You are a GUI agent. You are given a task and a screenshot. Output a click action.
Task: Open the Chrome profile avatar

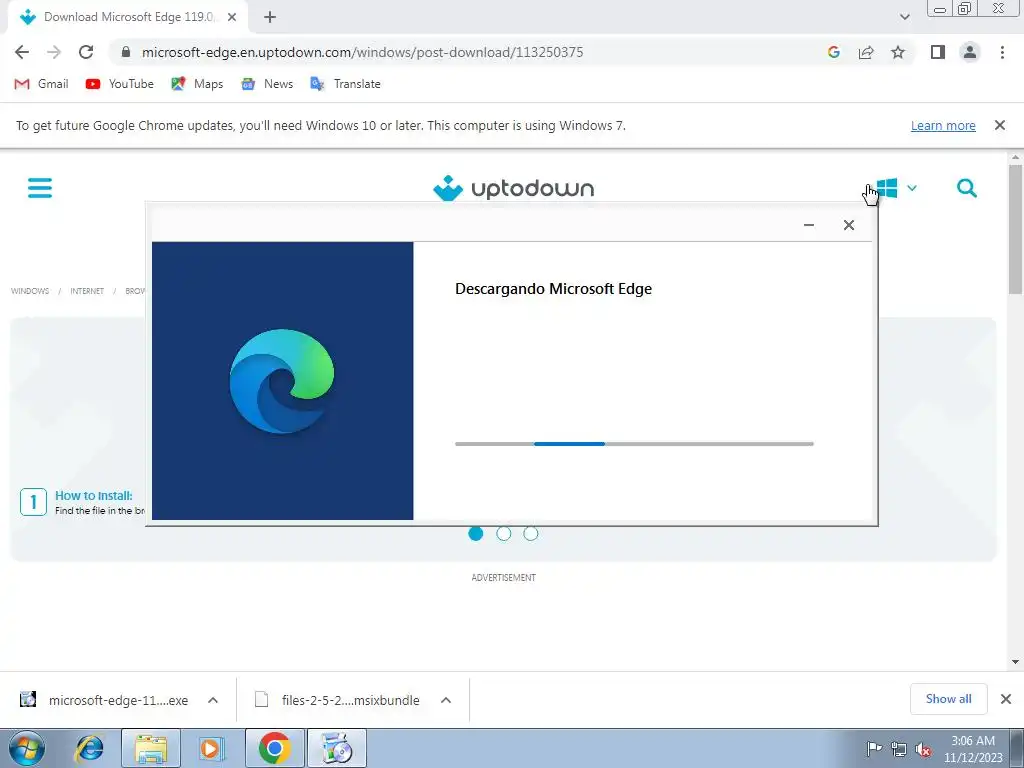pos(970,52)
